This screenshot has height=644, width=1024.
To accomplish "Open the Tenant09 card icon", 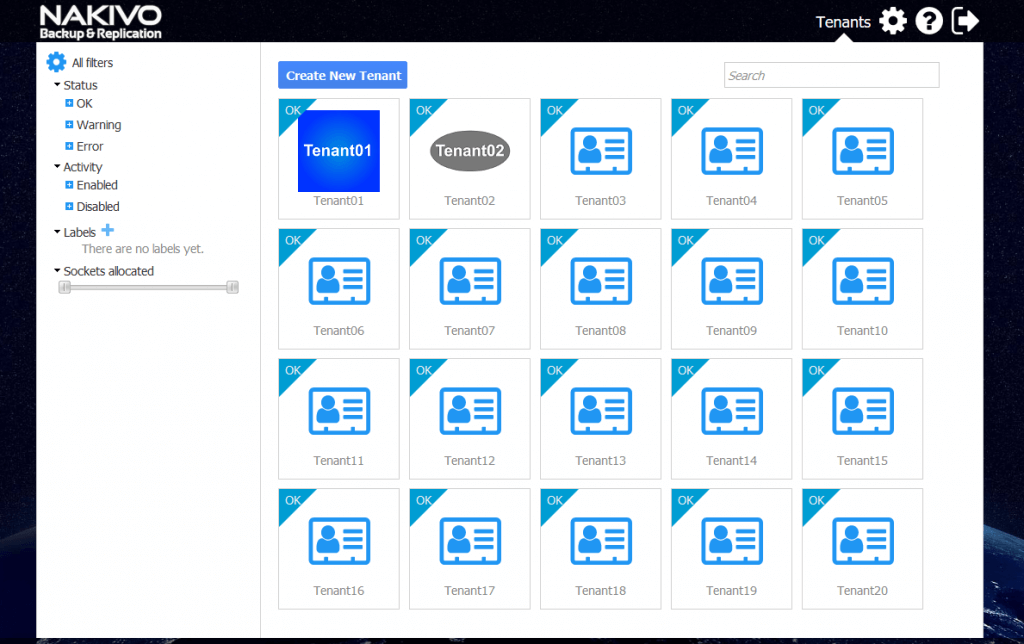I will [x=731, y=281].
